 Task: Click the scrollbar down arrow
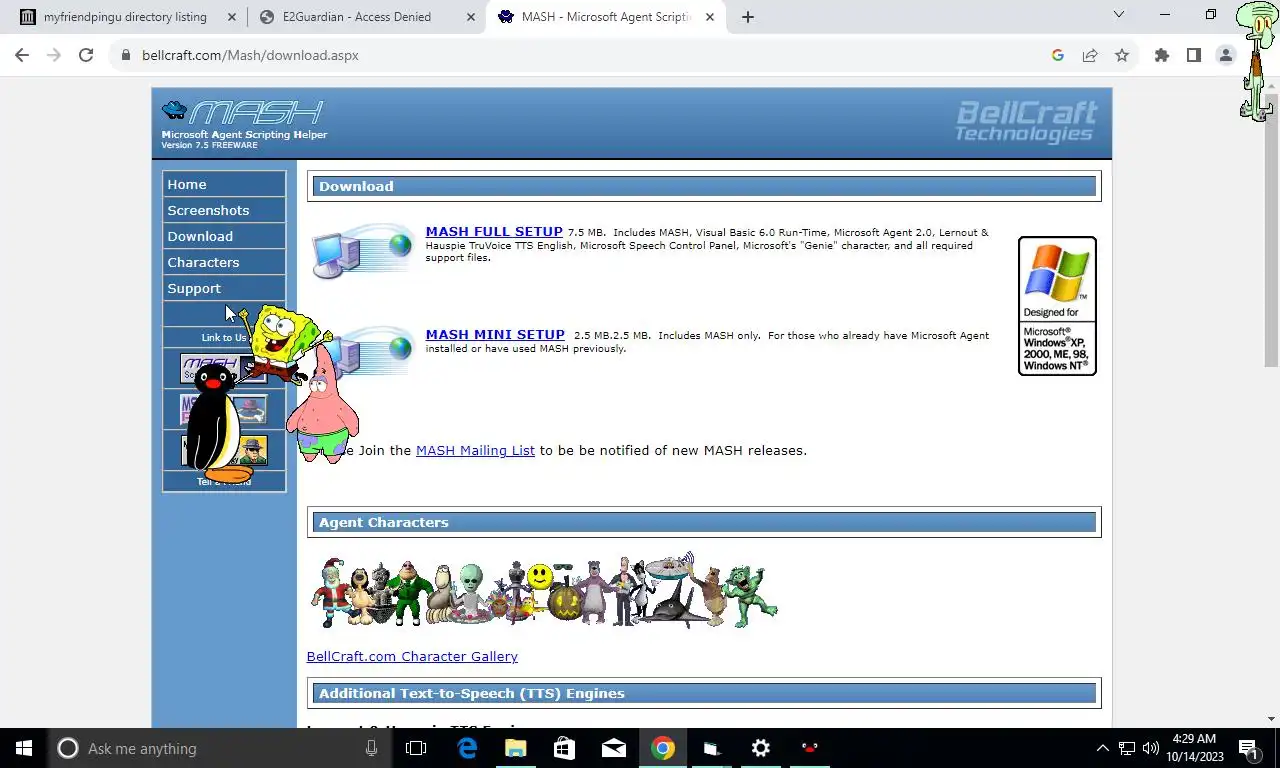(x=1272, y=718)
